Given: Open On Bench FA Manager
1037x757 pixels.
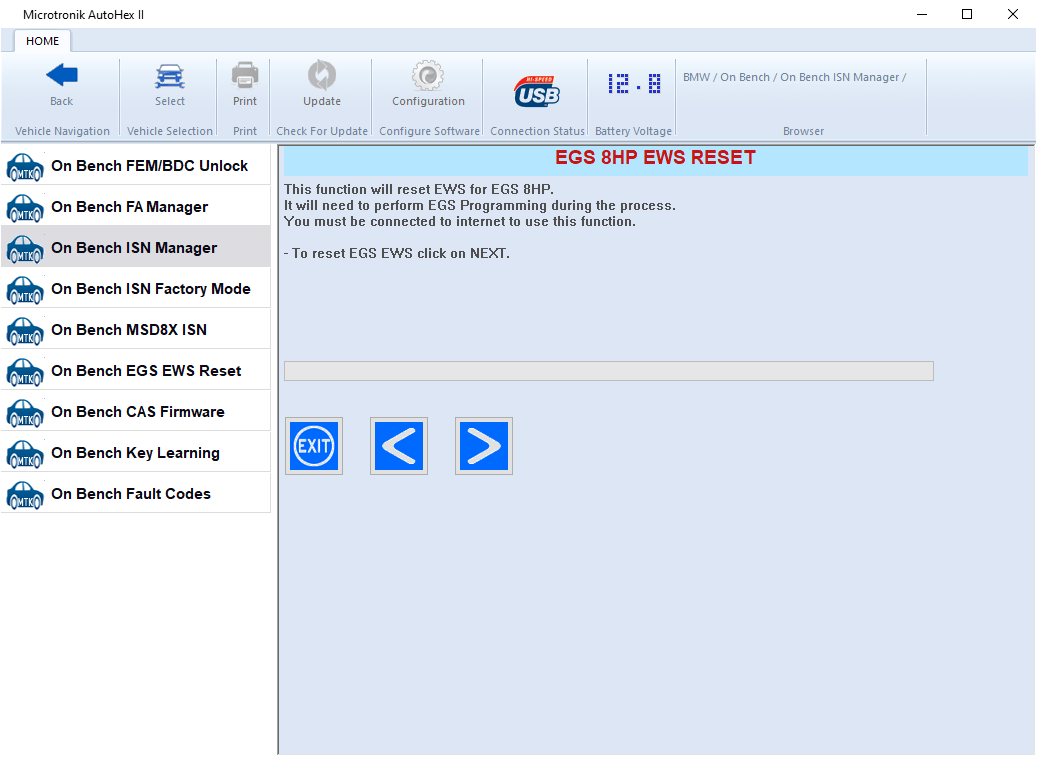Looking at the screenshot, I should point(136,206).
